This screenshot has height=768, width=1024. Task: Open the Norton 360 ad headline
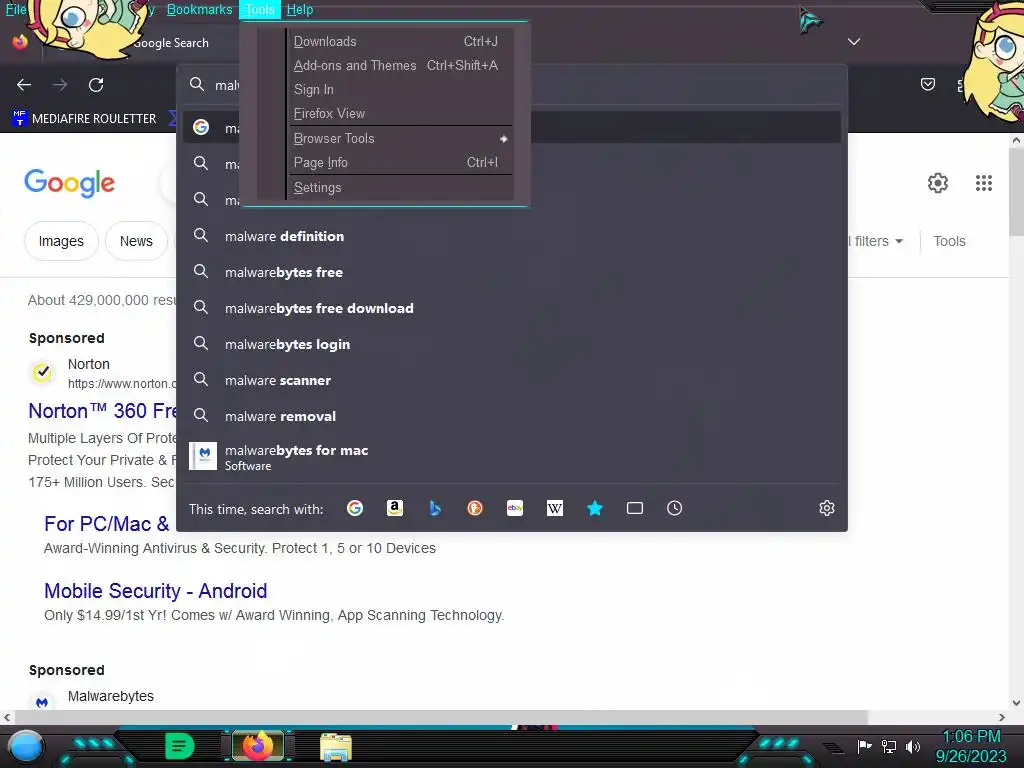[102, 411]
